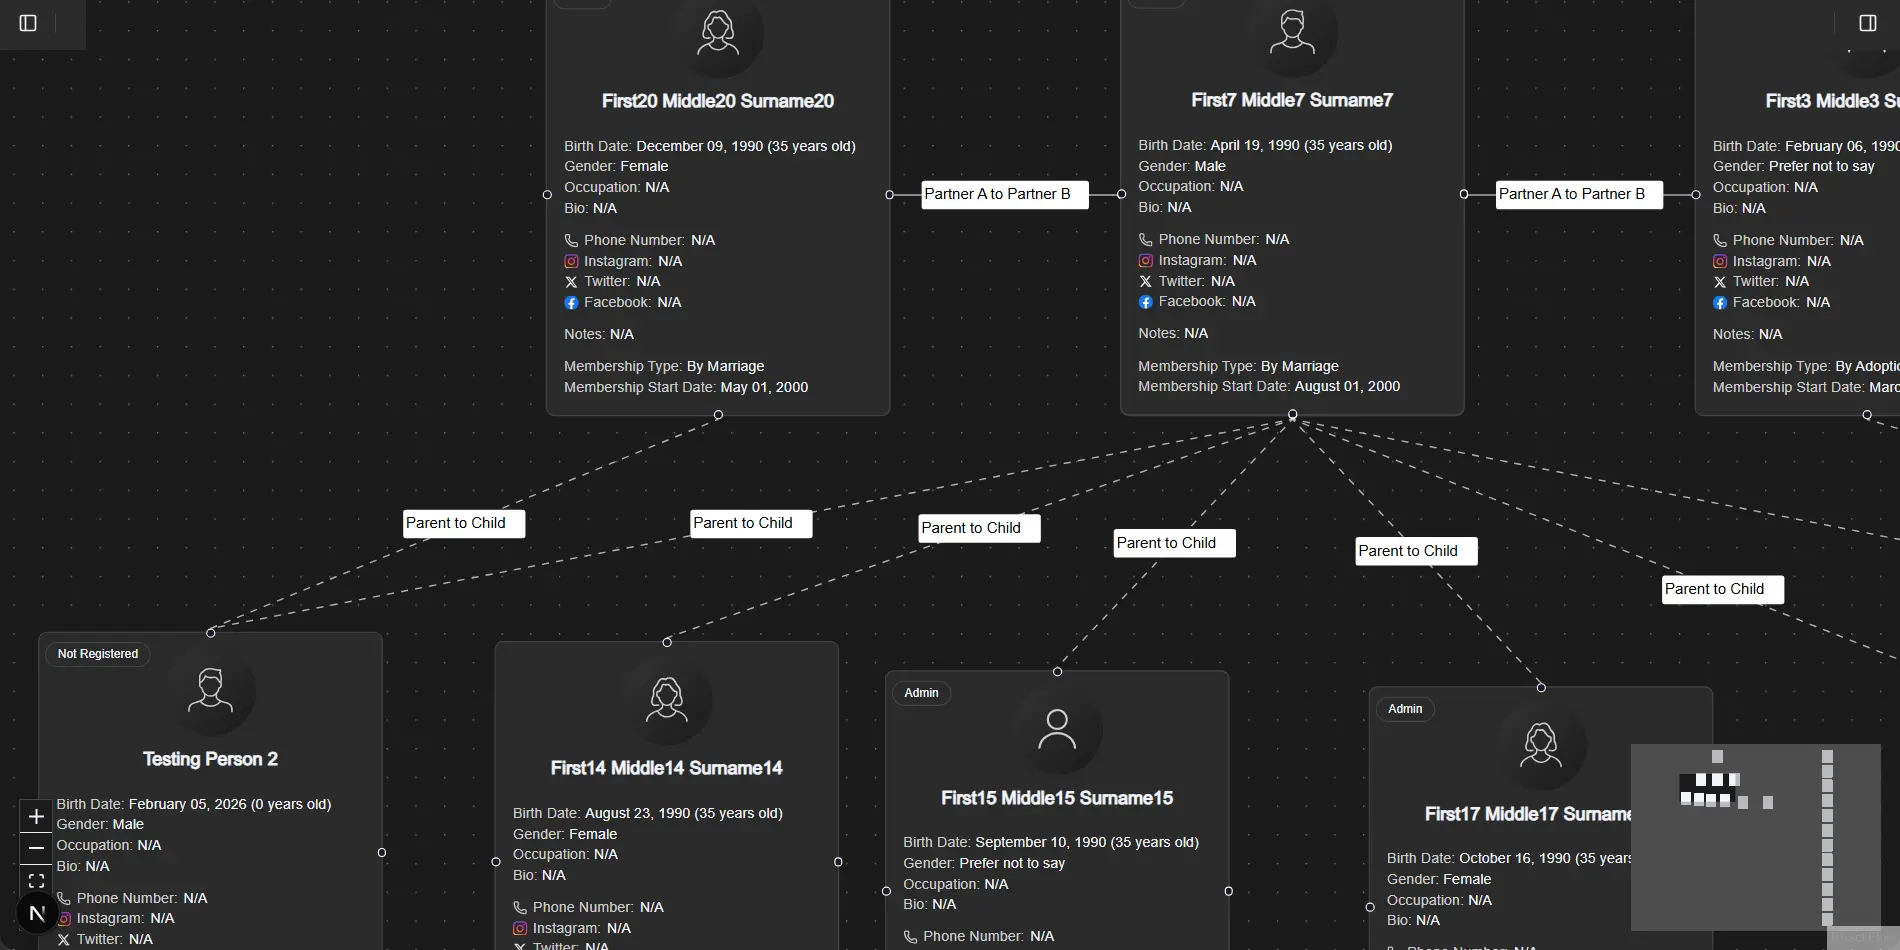Click the Not Registered badge on Testing Person 2
The image size is (1900, 950).
coord(98,654)
